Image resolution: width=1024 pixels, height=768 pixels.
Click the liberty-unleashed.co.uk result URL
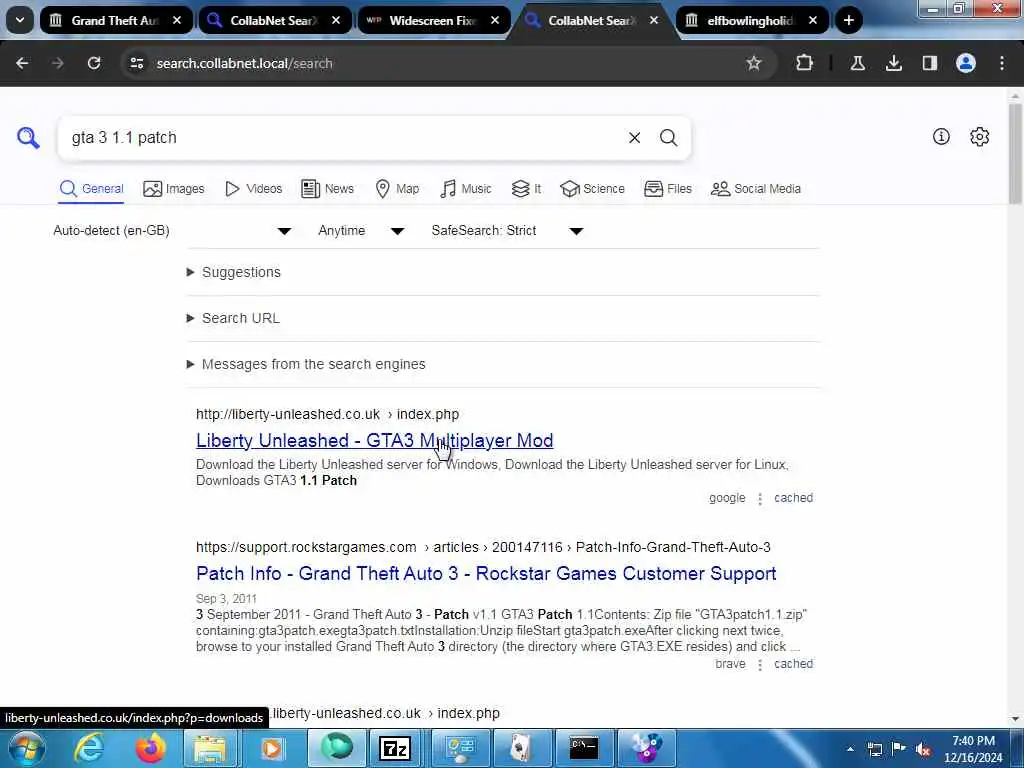327,414
